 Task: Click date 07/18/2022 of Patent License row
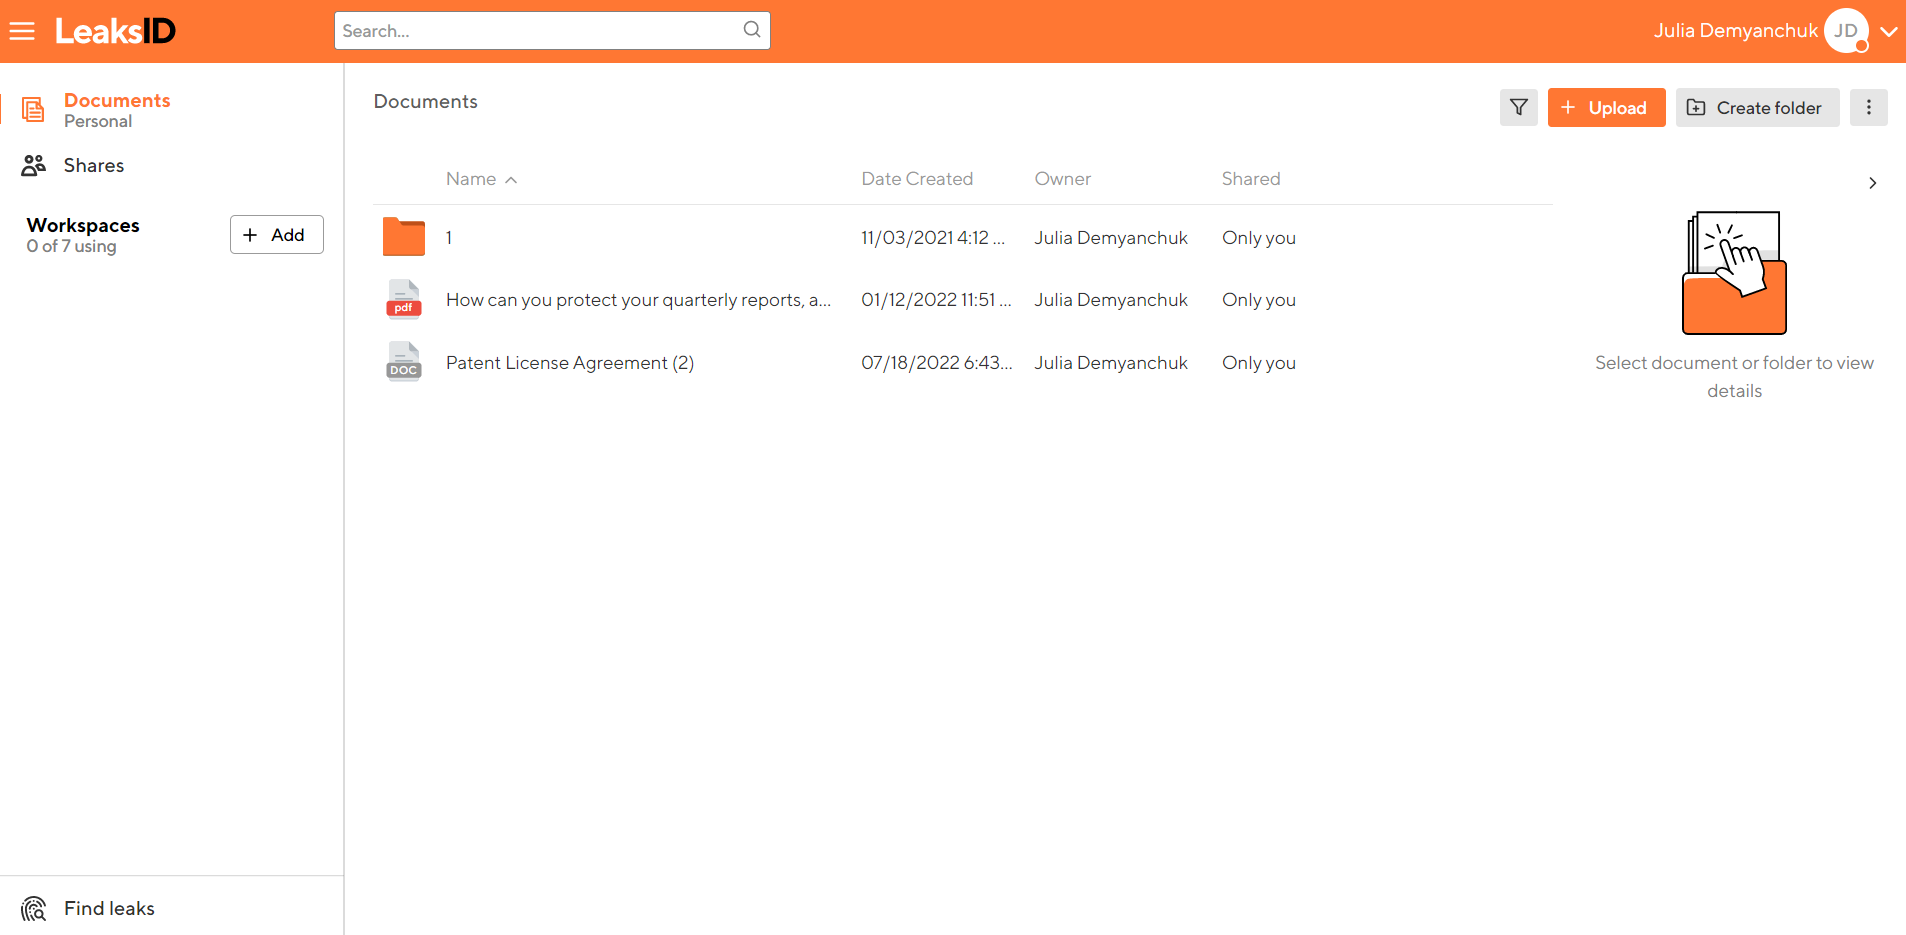tap(937, 363)
